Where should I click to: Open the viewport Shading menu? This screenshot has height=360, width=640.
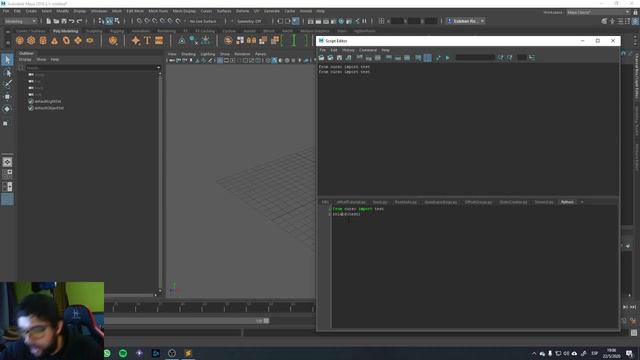click(x=188, y=54)
